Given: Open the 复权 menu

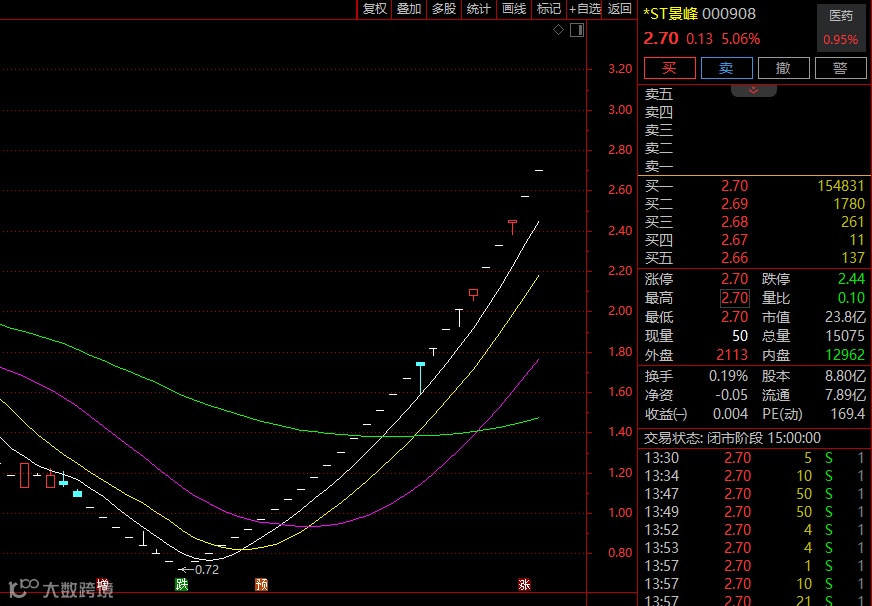Looking at the screenshot, I should tap(374, 9).
